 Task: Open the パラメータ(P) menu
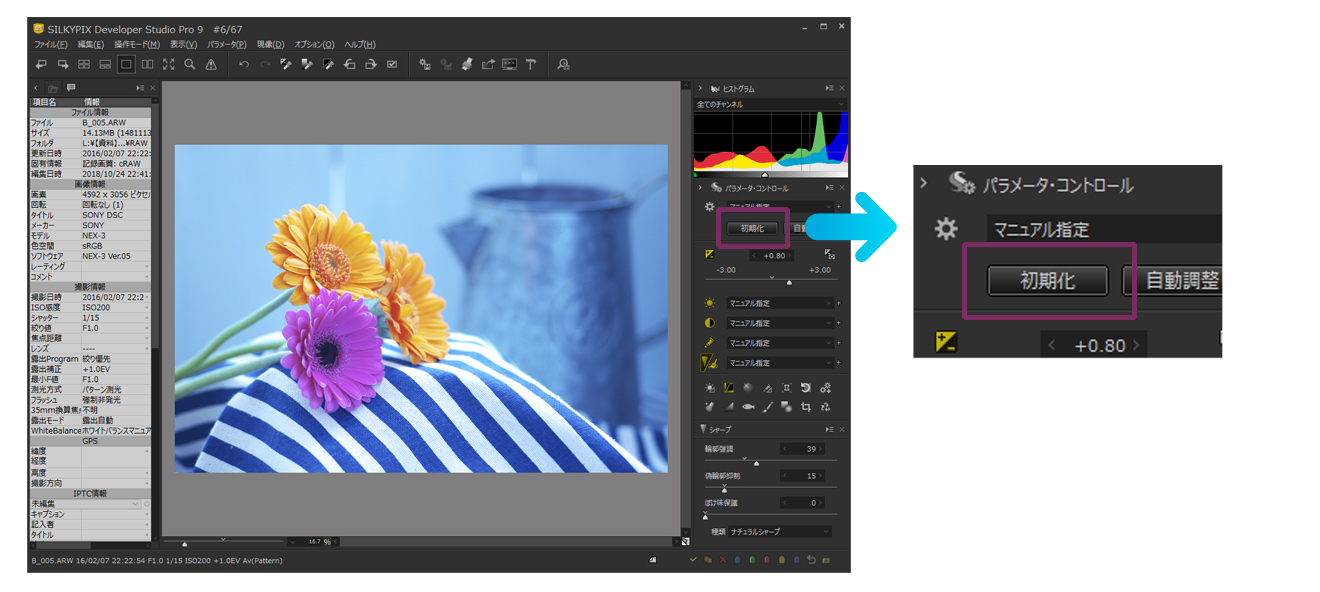(227, 44)
